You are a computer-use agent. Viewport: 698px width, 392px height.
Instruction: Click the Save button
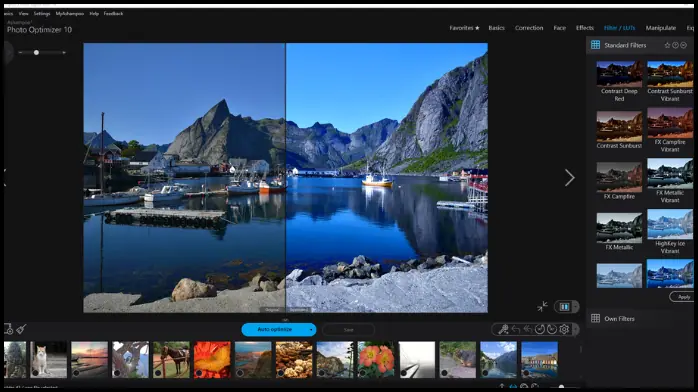[348, 330]
